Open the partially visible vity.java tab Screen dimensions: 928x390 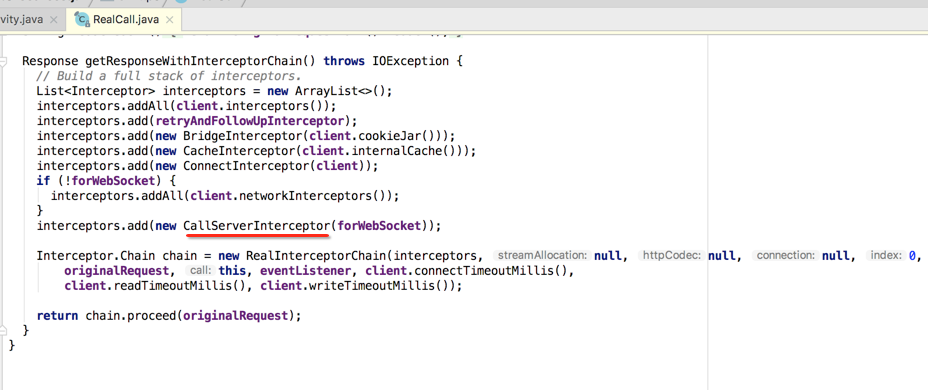[x=21, y=19]
